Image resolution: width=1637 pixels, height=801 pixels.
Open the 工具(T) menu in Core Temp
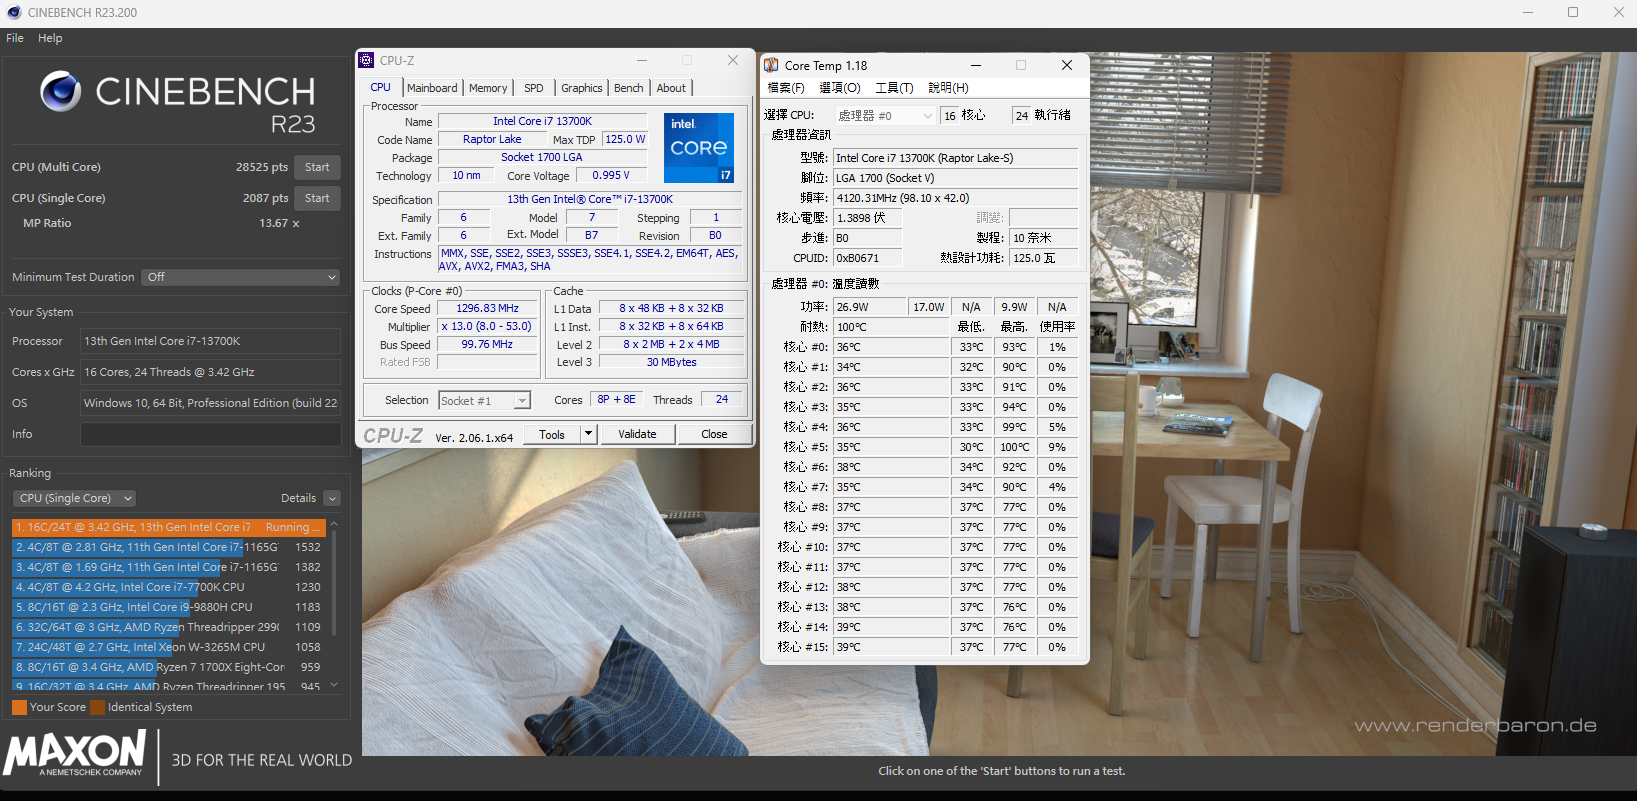coord(894,88)
